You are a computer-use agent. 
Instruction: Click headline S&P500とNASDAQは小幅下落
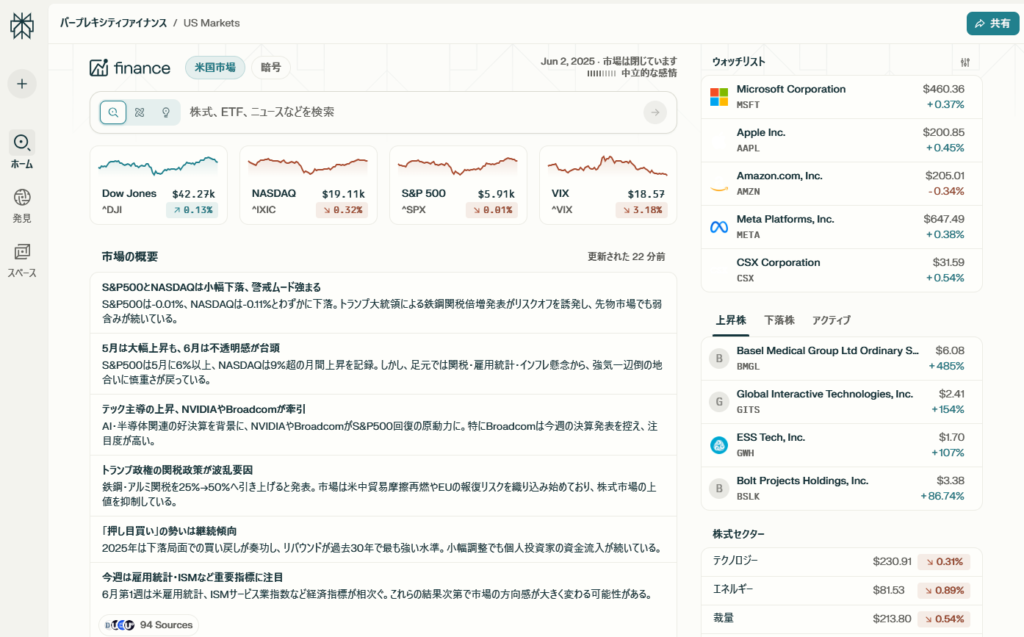211,287
